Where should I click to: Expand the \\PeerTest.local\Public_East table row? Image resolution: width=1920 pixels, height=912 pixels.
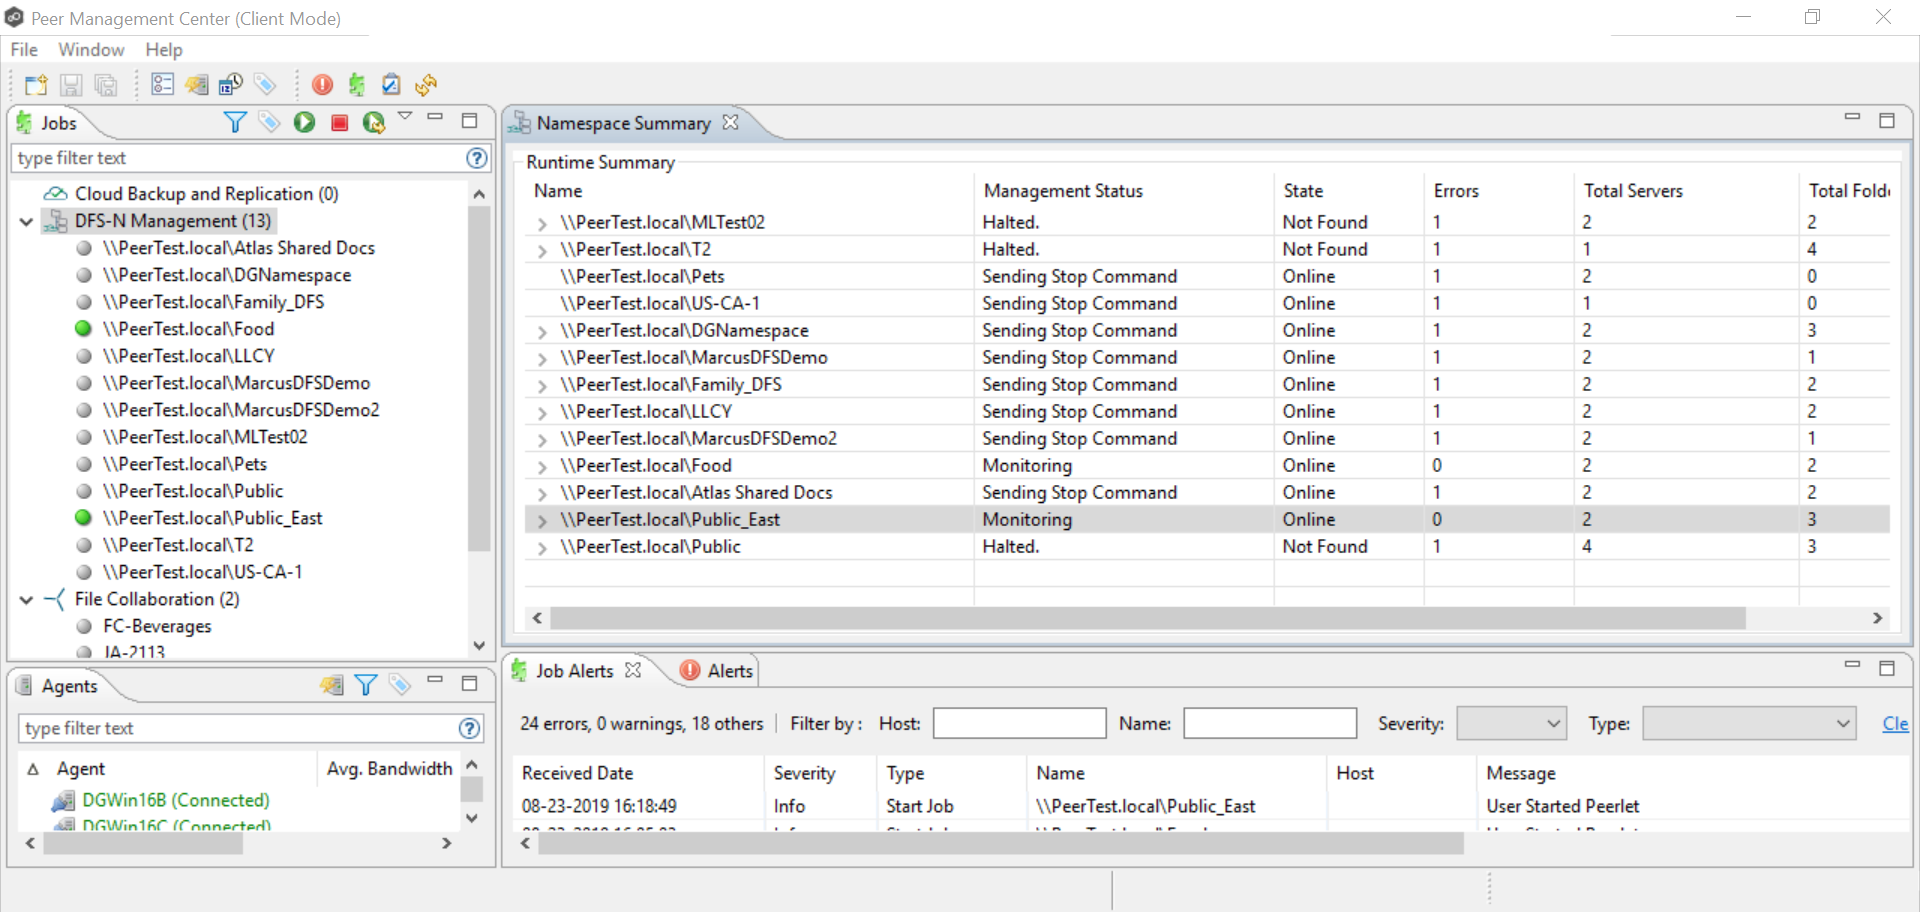542,520
